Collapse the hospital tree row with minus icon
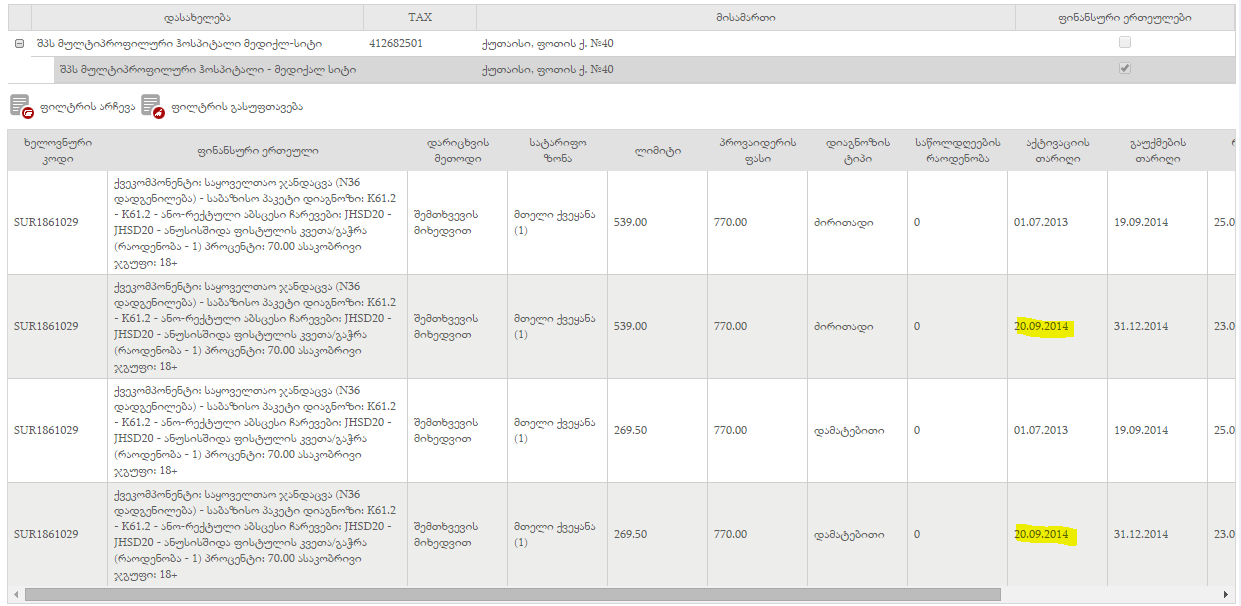1241x606 pixels. [x=19, y=44]
